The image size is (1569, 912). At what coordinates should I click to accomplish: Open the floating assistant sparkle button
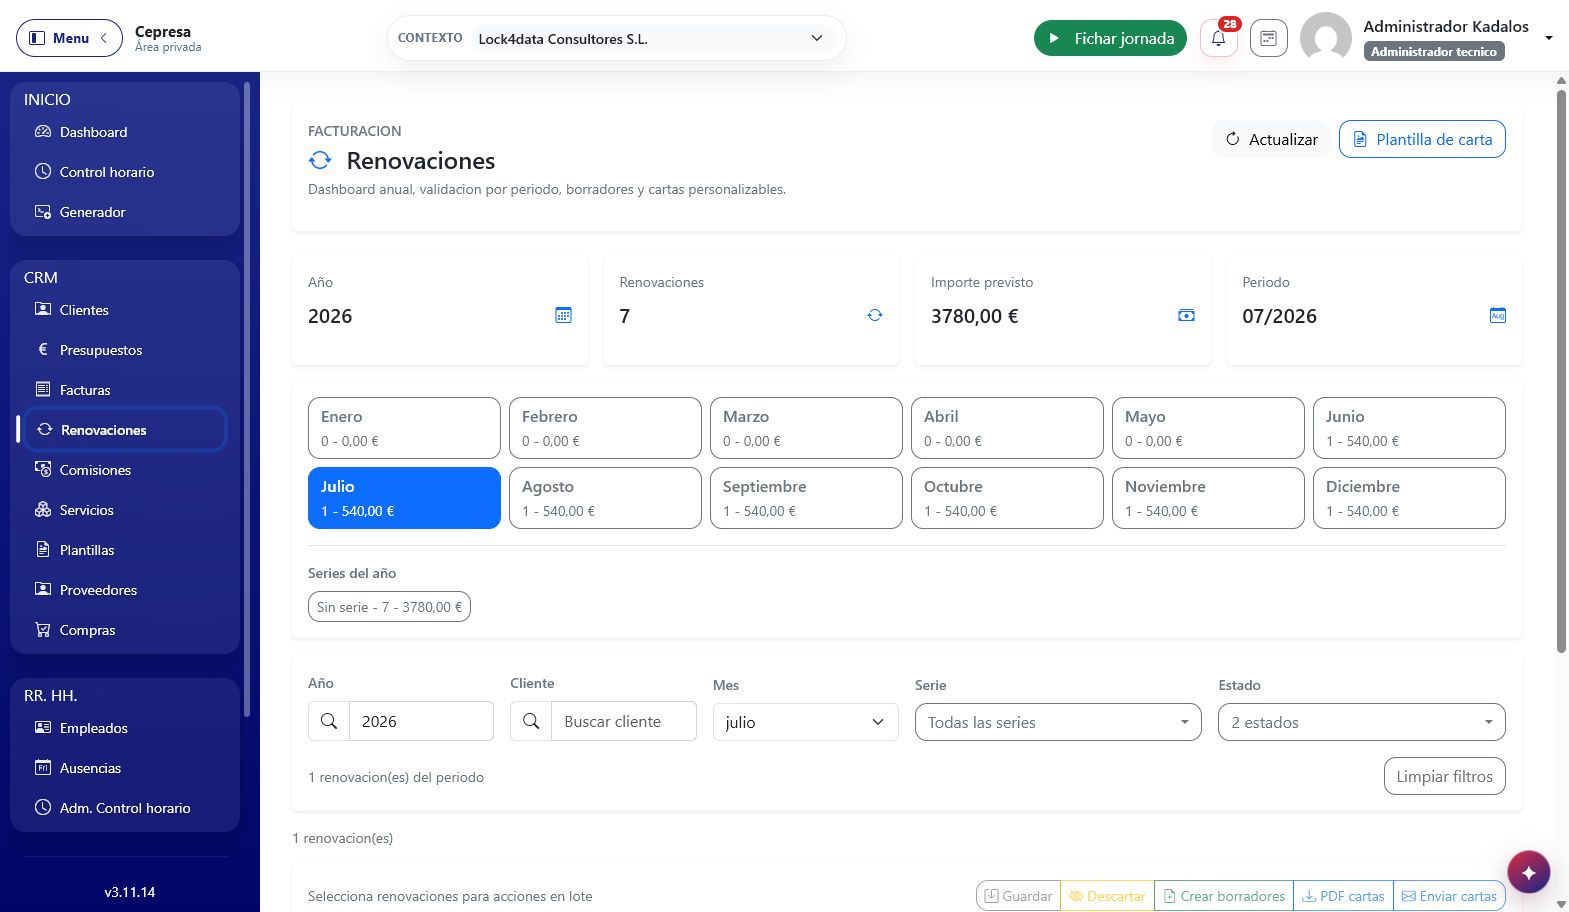coord(1528,872)
